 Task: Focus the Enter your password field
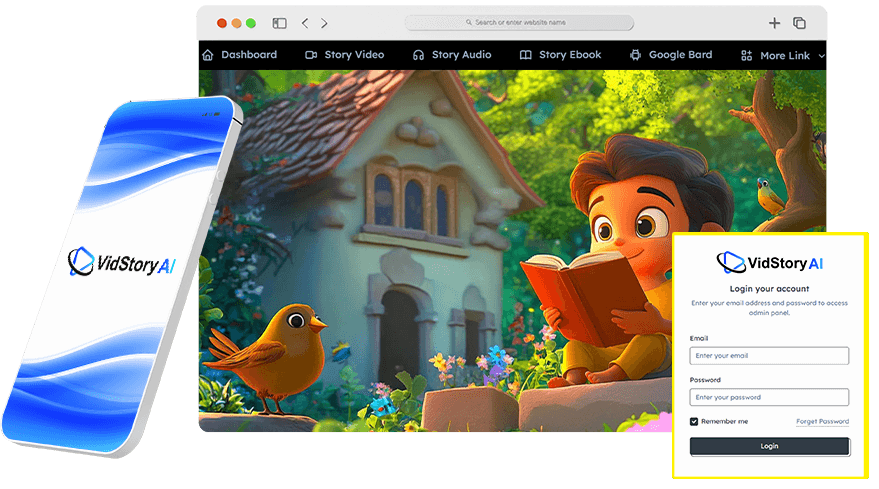pyautogui.click(x=769, y=397)
